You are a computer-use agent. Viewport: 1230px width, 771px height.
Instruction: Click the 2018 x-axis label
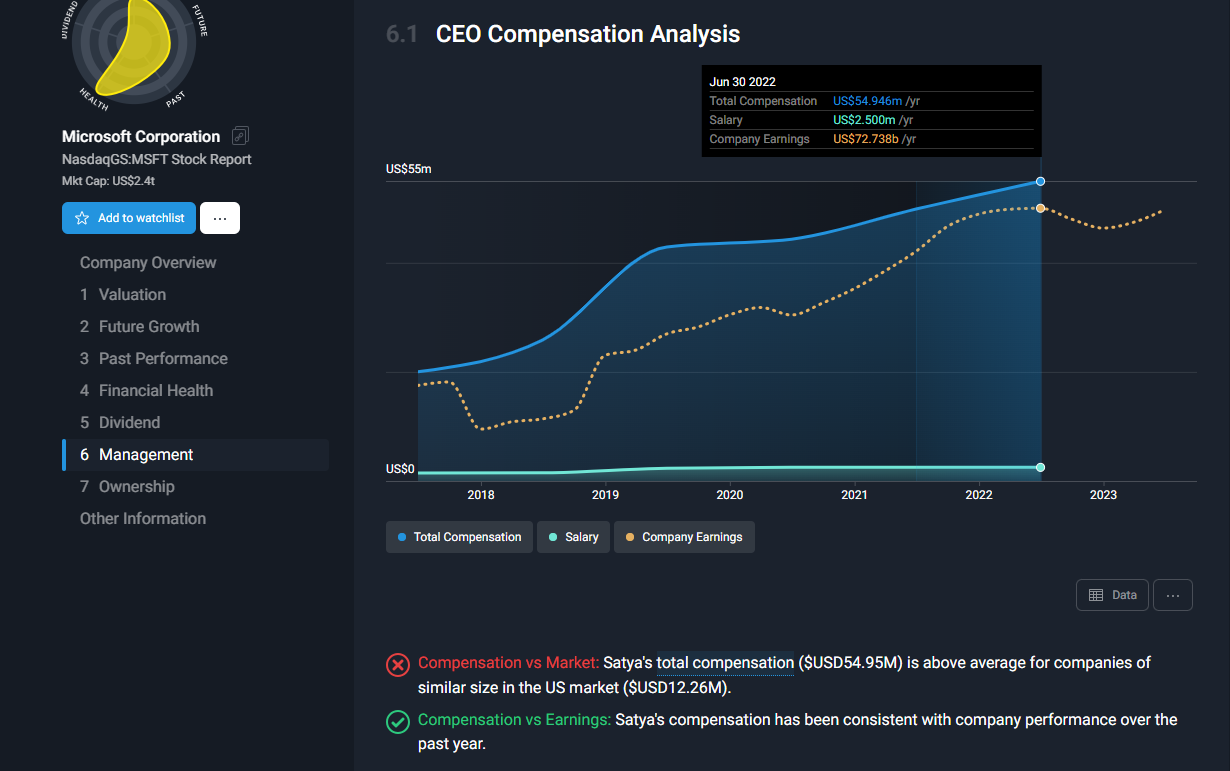coord(481,495)
